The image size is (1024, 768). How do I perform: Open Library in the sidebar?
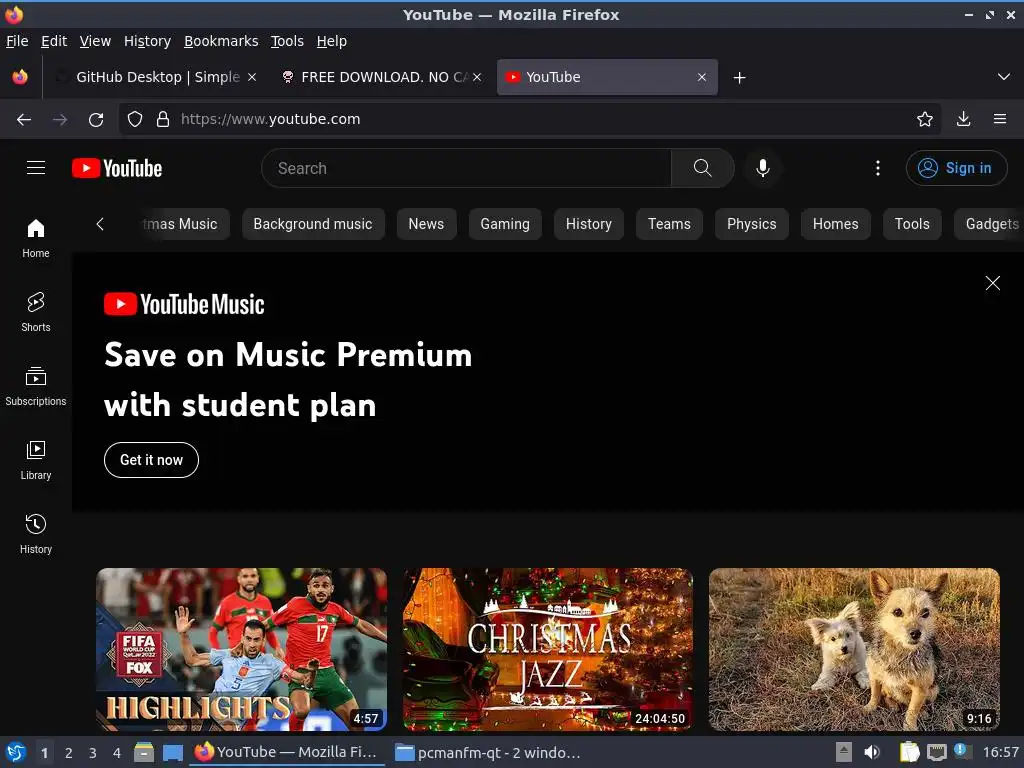tap(35, 460)
